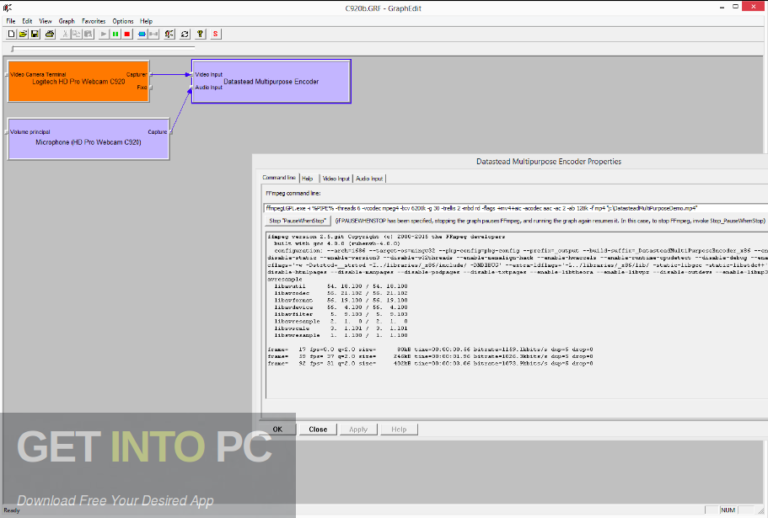
Task: Open the Edit menu
Action: (27, 21)
